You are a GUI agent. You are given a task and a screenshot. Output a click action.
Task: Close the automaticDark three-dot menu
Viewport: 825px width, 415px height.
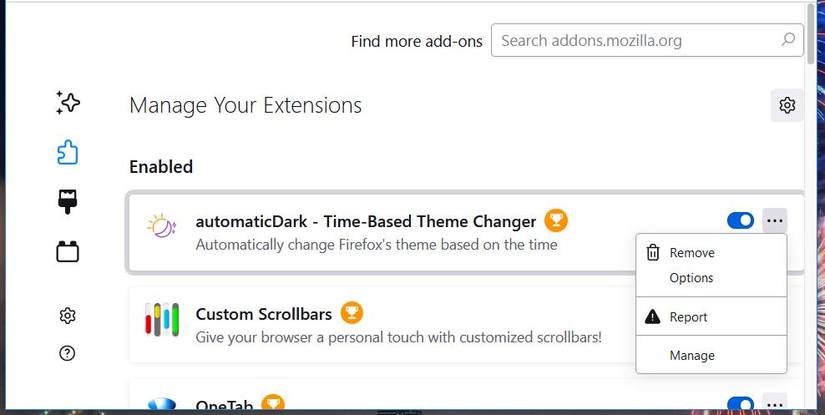tap(775, 221)
